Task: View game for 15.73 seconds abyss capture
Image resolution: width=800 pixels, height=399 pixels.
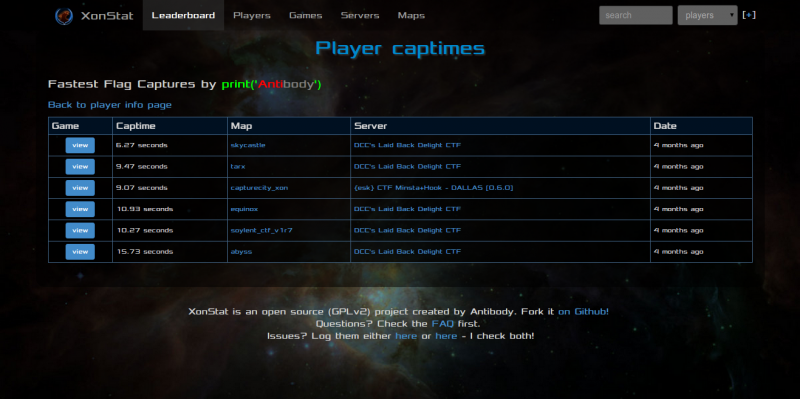Action: pos(80,252)
